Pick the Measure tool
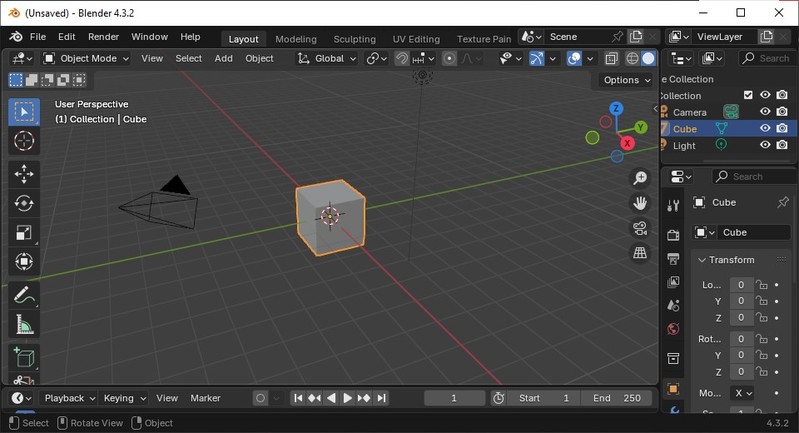The width and height of the screenshot is (799, 433). coord(24,324)
